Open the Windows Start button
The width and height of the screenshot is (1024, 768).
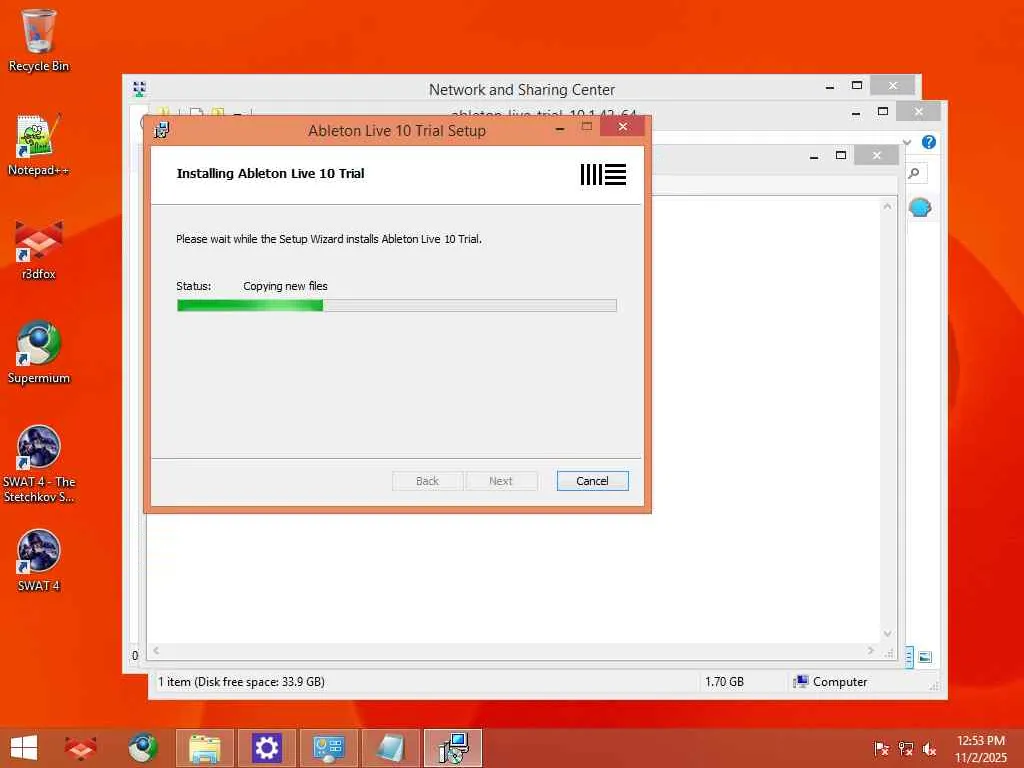coord(24,748)
